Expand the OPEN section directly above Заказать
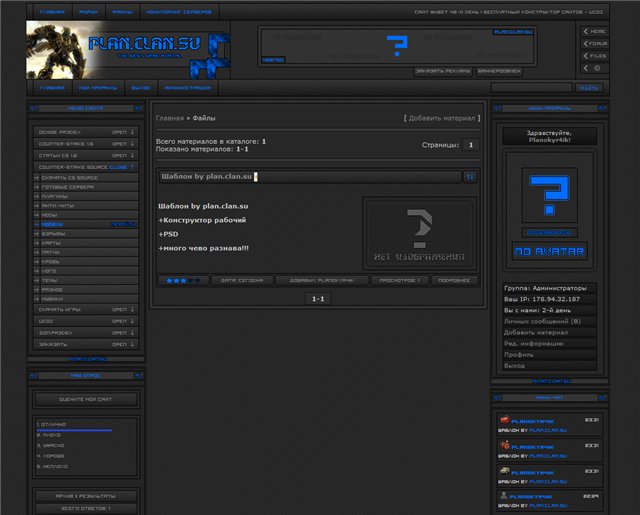 [86, 333]
